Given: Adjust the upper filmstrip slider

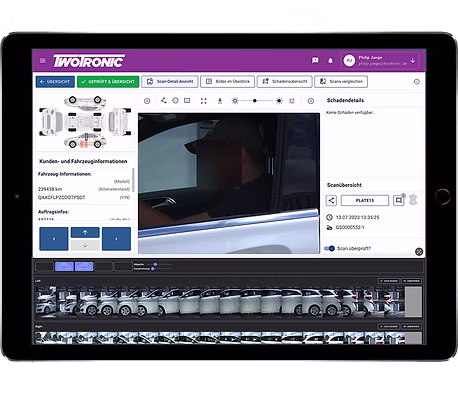Looking at the screenshot, I should click(155, 264).
